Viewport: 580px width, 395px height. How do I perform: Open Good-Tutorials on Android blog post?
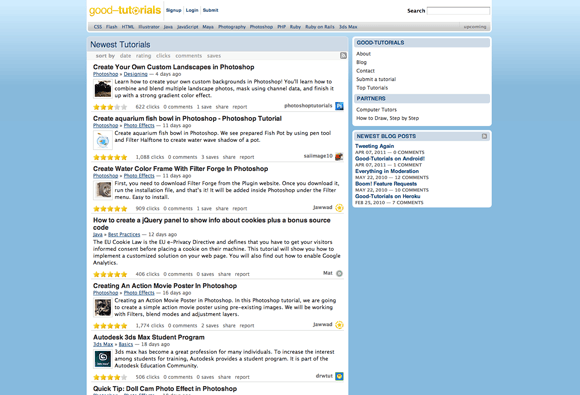(390, 159)
